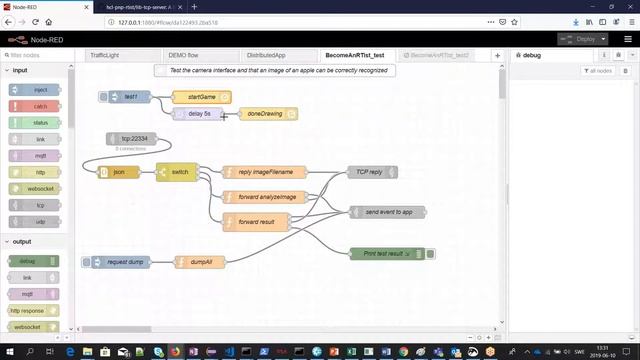The width and height of the screenshot is (640, 360).
Task: Trigger the test1 inject node button
Action: [x=103, y=97]
